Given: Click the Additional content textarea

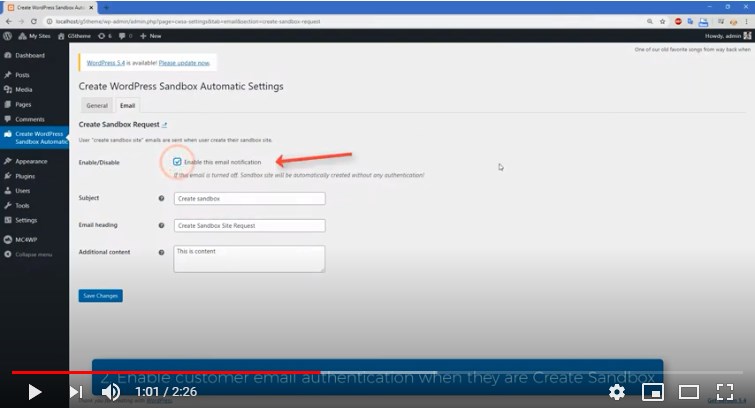Looking at the screenshot, I should (249, 259).
